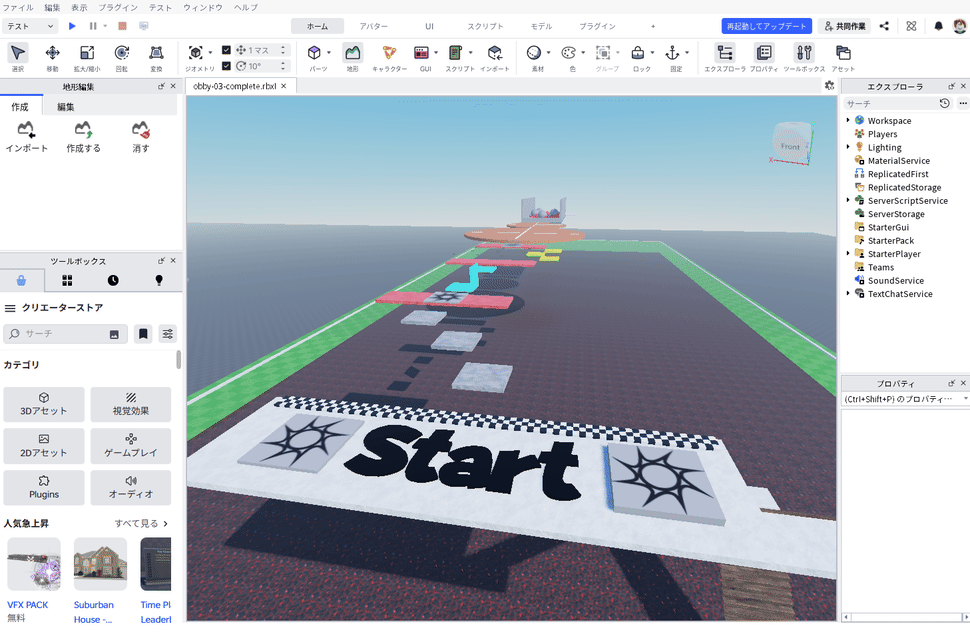Image resolution: width=970 pixels, height=642 pixels.
Task: Open viewport settings gear
Action: (830, 86)
